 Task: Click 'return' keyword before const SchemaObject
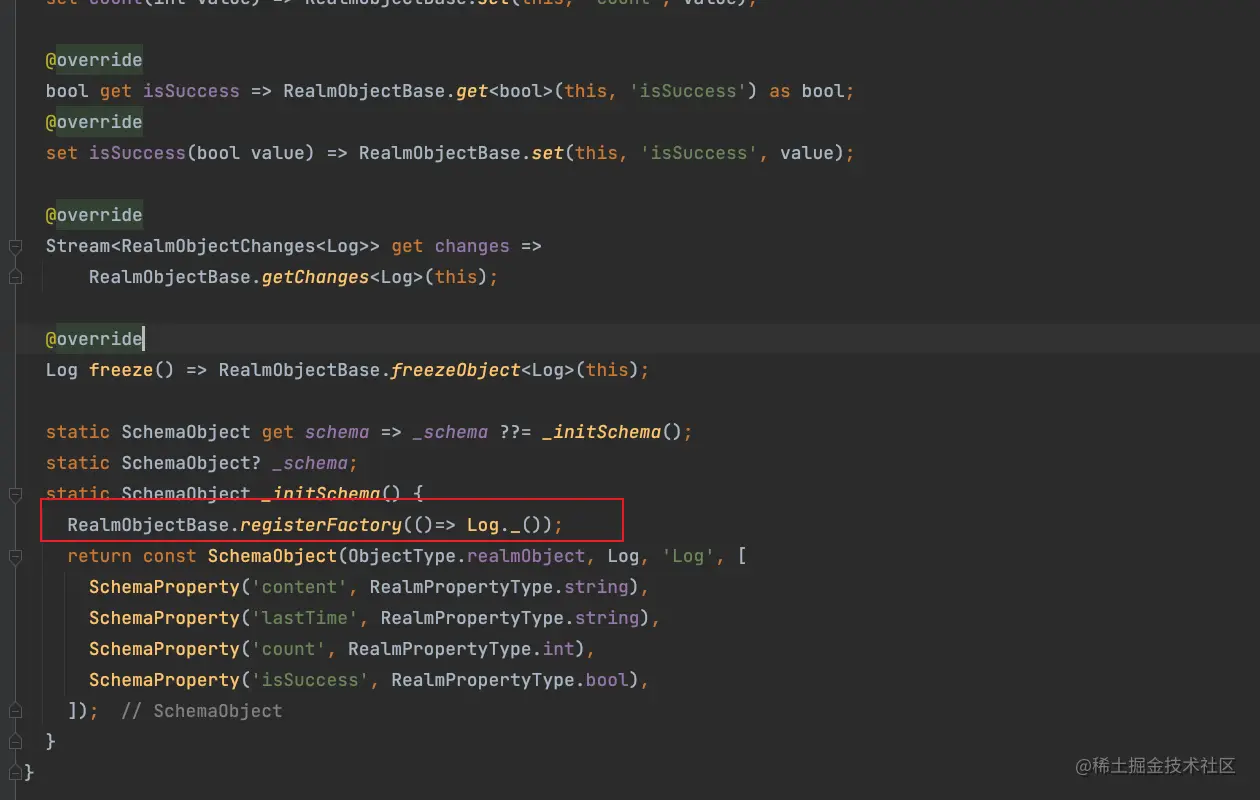[99, 556]
